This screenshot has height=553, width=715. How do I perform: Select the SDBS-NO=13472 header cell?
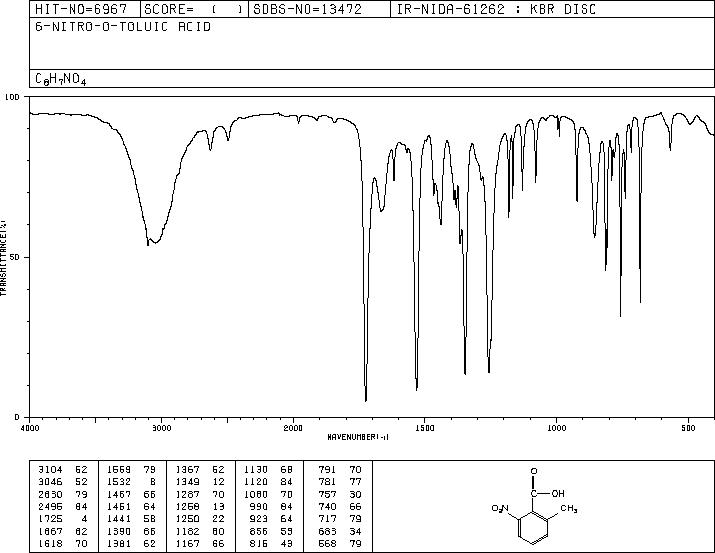[x=319, y=9]
